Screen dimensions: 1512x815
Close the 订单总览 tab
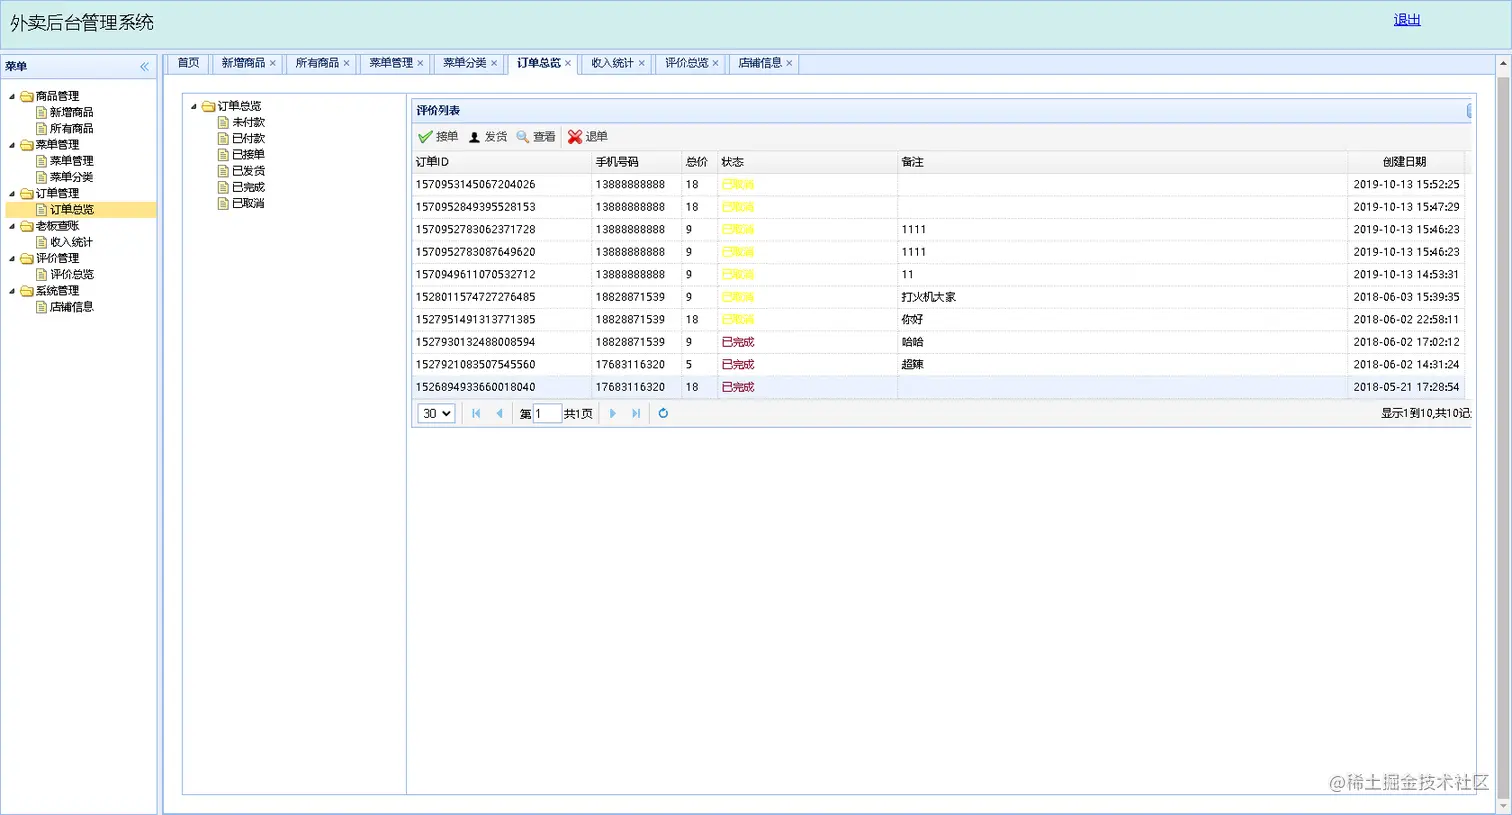point(568,63)
